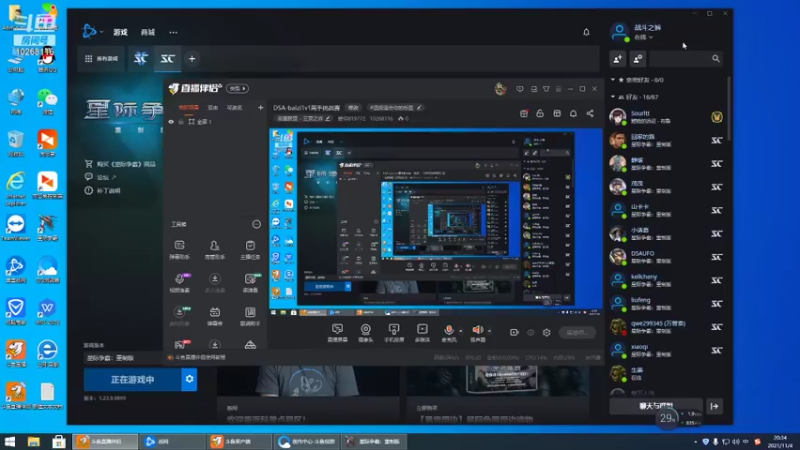Add screen capture source
The width and height of the screenshot is (800, 450).
(x=337, y=333)
